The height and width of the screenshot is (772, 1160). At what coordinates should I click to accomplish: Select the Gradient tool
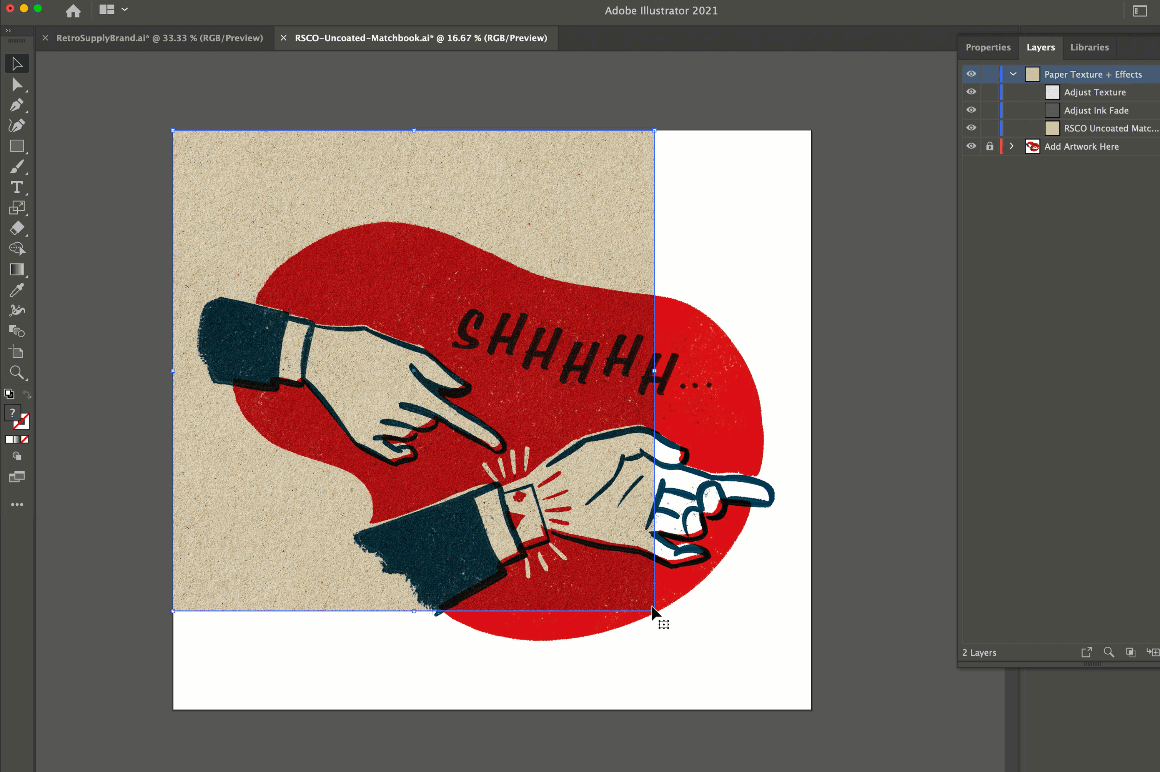click(x=17, y=269)
